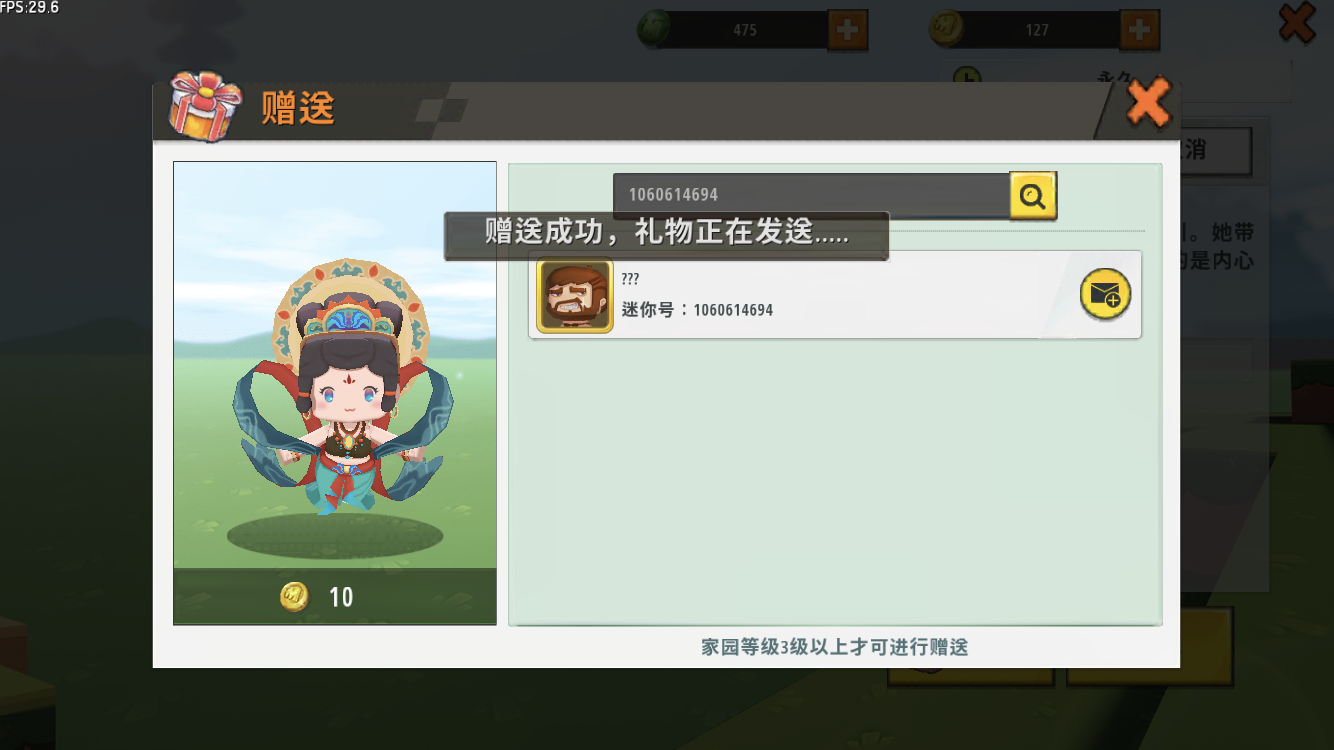1334x750 pixels.
Task: Add more beans with plus beside 475
Action: (x=847, y=30)
